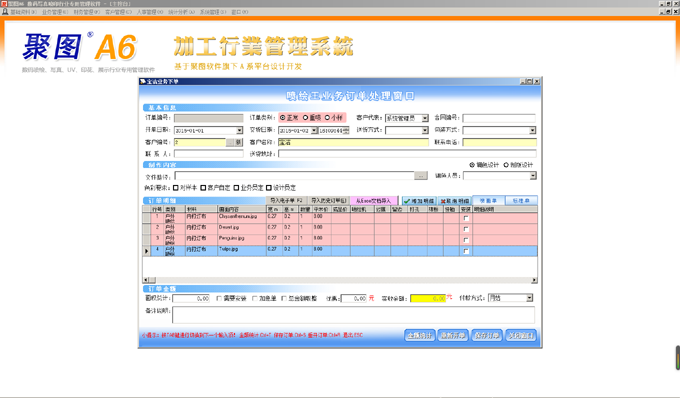Tick the 对样本 color requirement checkbox
The width and height of the screenshot is (680, 398).
point(176,188)
